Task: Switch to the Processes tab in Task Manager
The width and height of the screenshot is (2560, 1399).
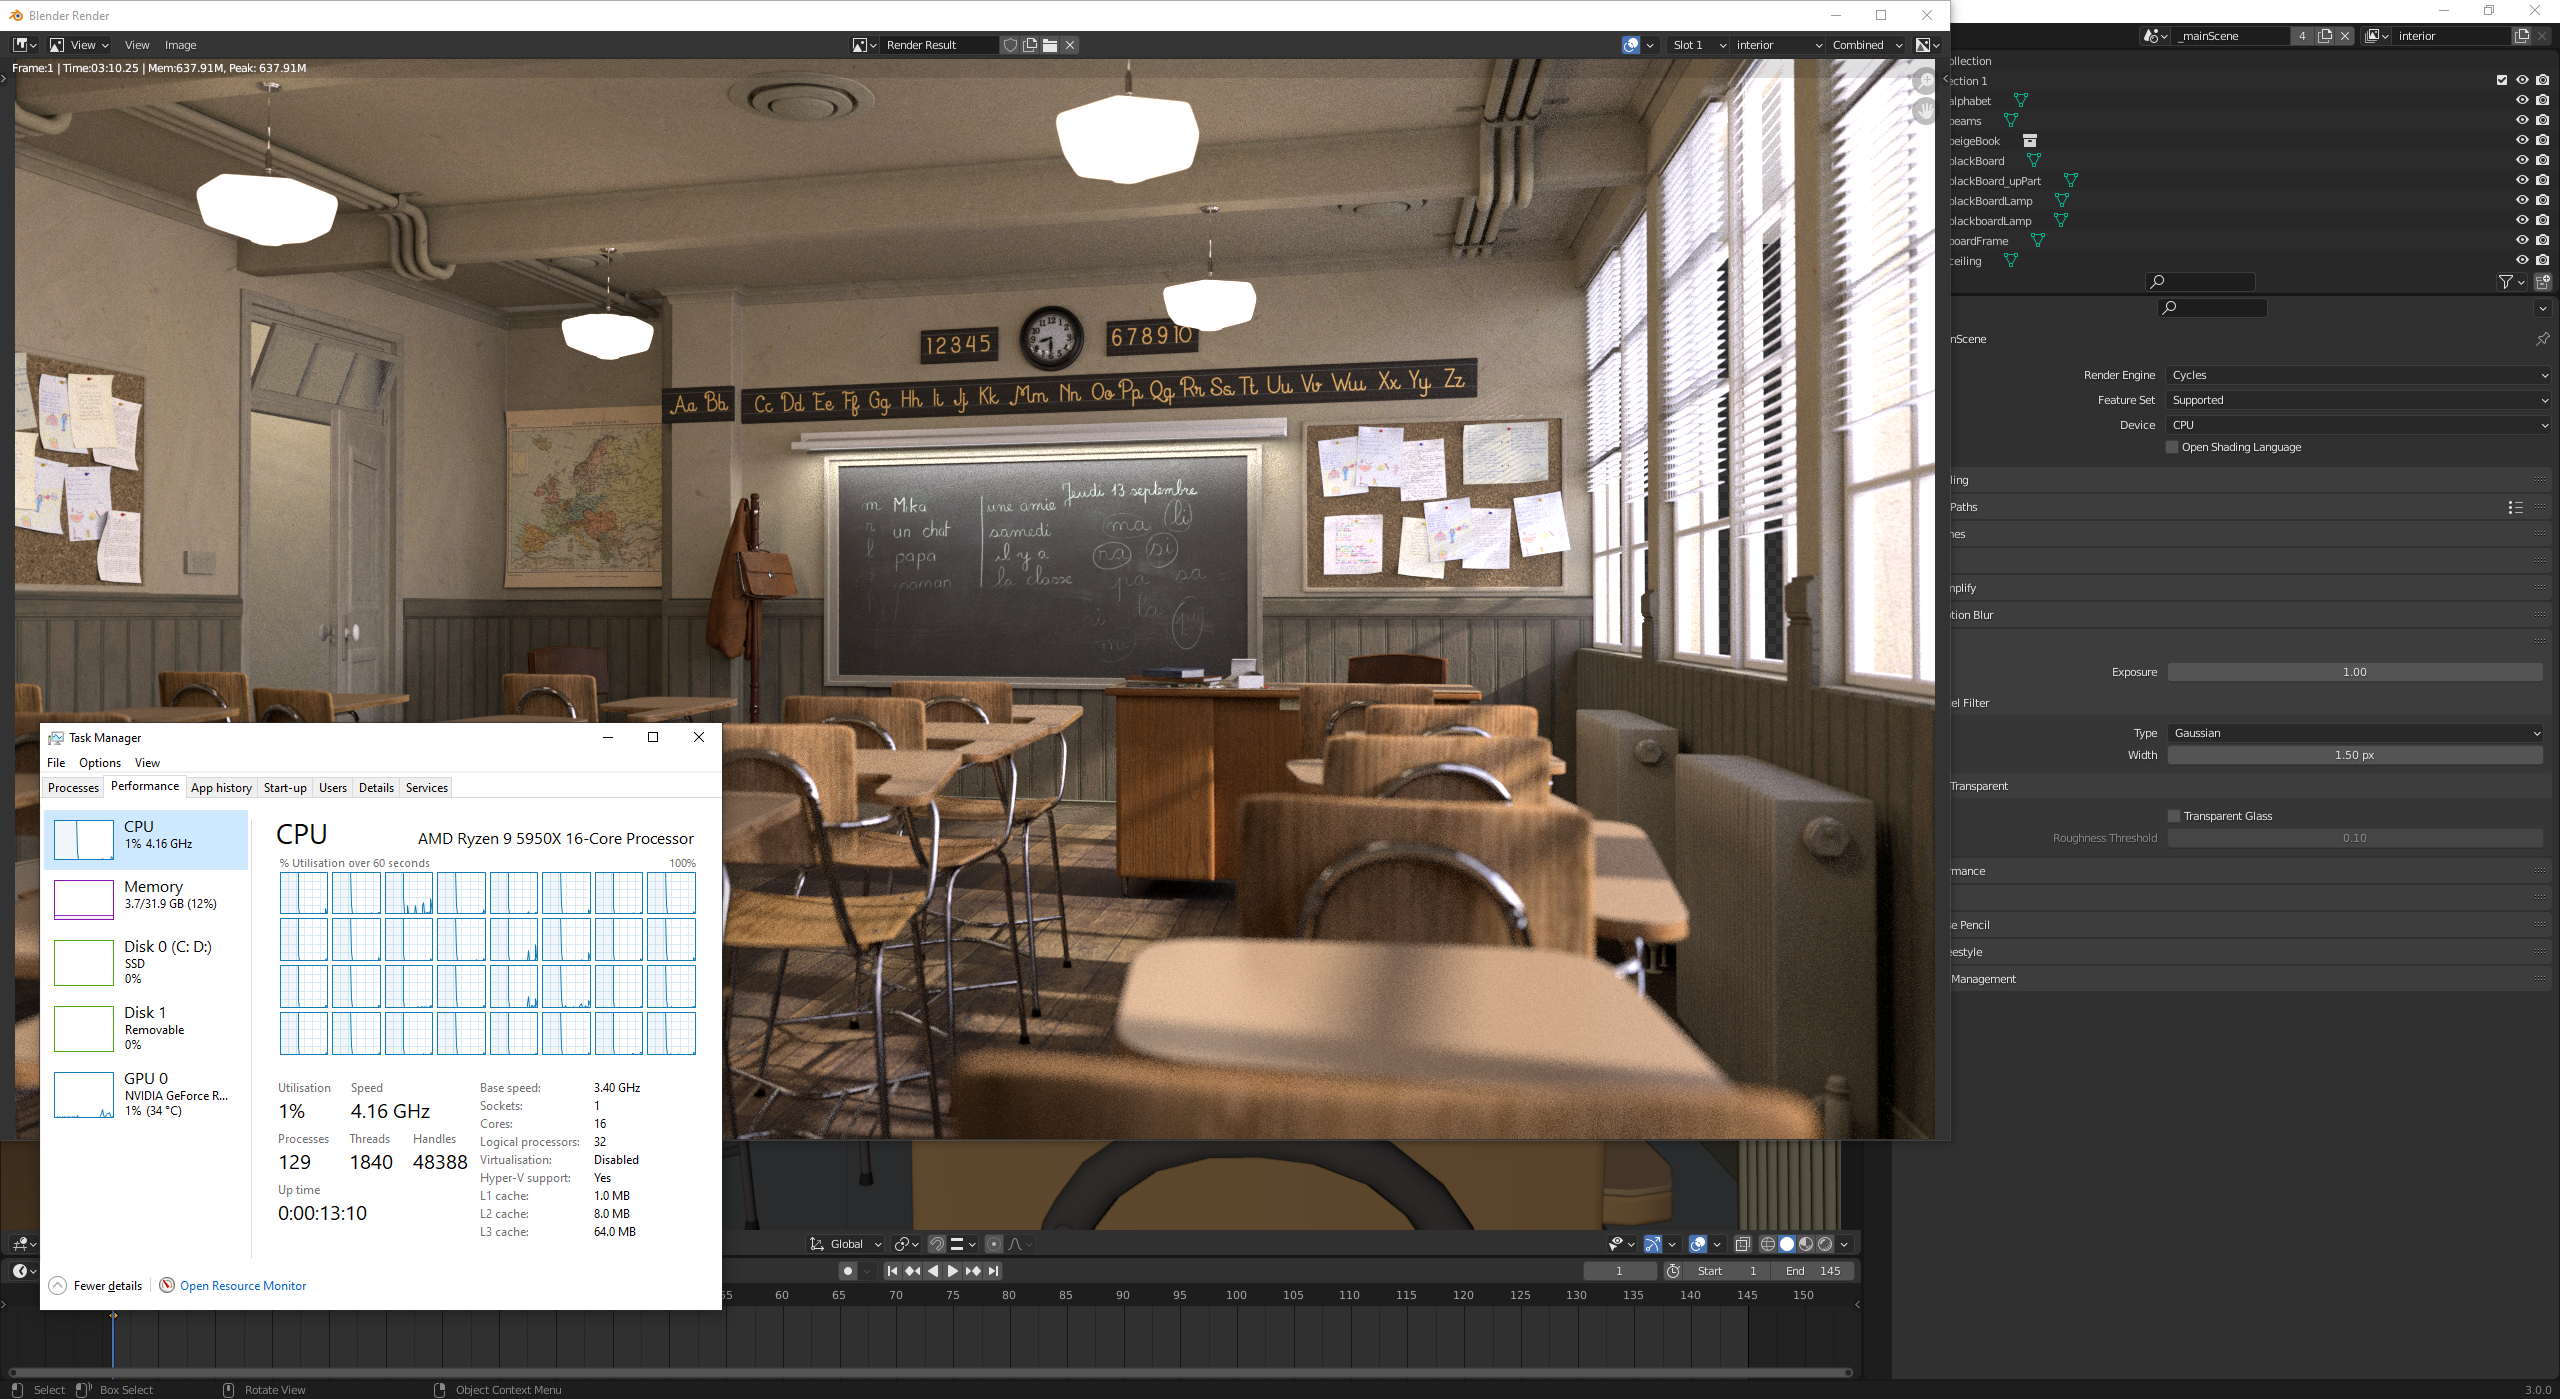Action: (73, 788)
